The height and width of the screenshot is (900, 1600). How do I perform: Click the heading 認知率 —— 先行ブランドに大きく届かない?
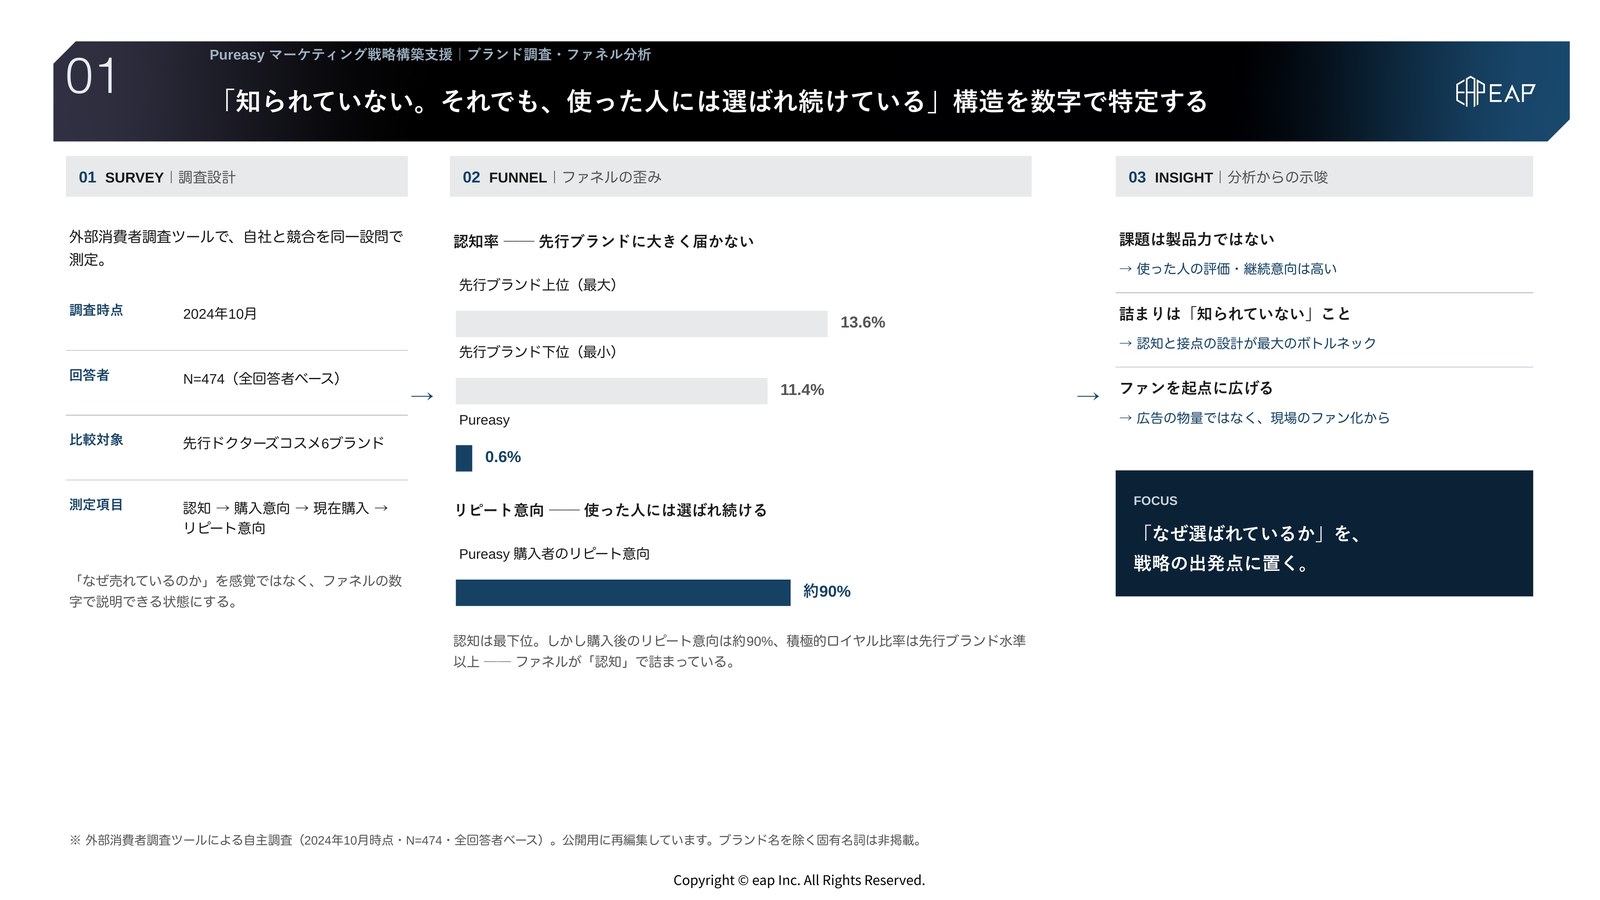pos(604,241)
